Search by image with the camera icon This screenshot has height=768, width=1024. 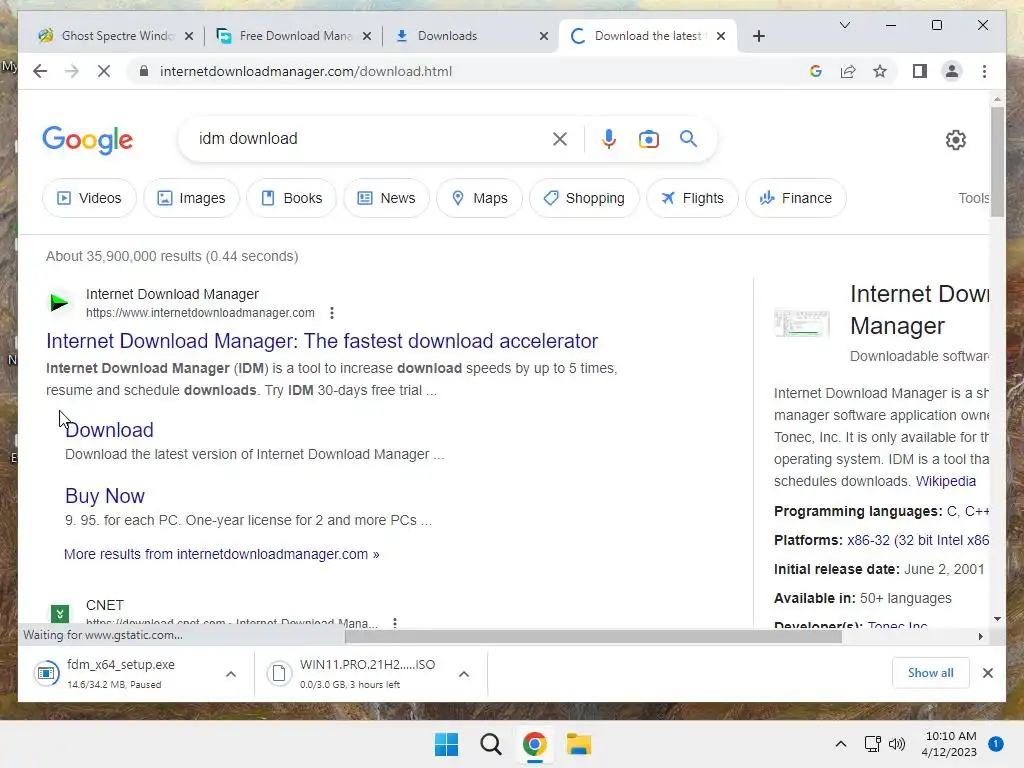(648, 138)
